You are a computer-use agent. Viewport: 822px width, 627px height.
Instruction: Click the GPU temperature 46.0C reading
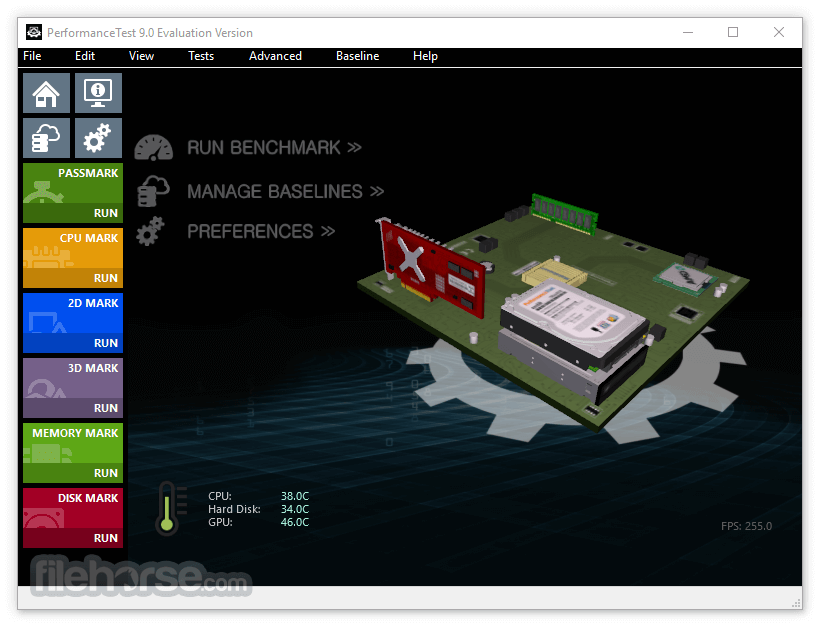[x=295, y=522]
